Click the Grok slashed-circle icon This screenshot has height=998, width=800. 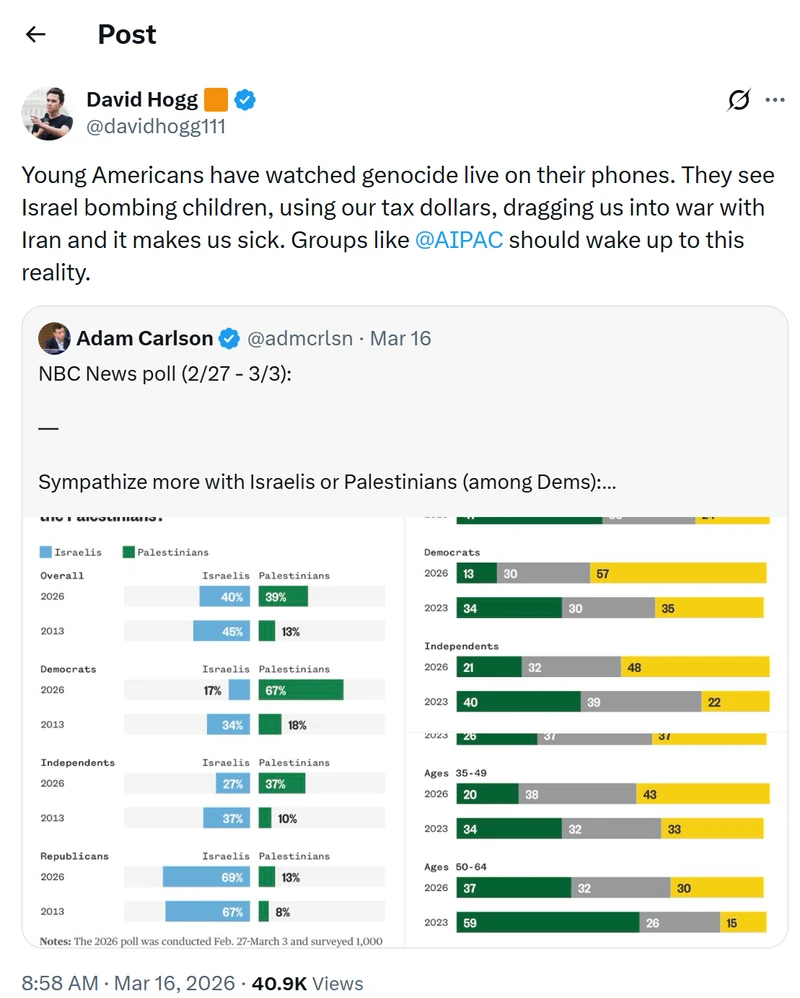click(739, 100)
